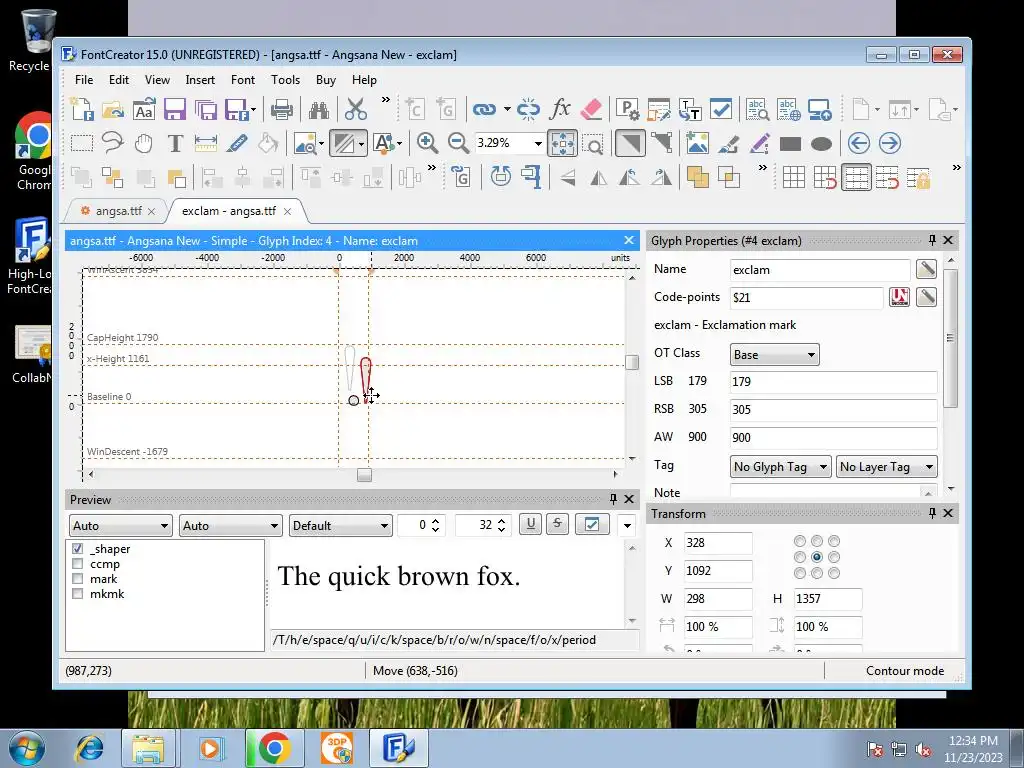The width and height of the screenshot is (1024, 768).
Task: Click the Flip horizontal triangle icon
Action: [598, 177]
